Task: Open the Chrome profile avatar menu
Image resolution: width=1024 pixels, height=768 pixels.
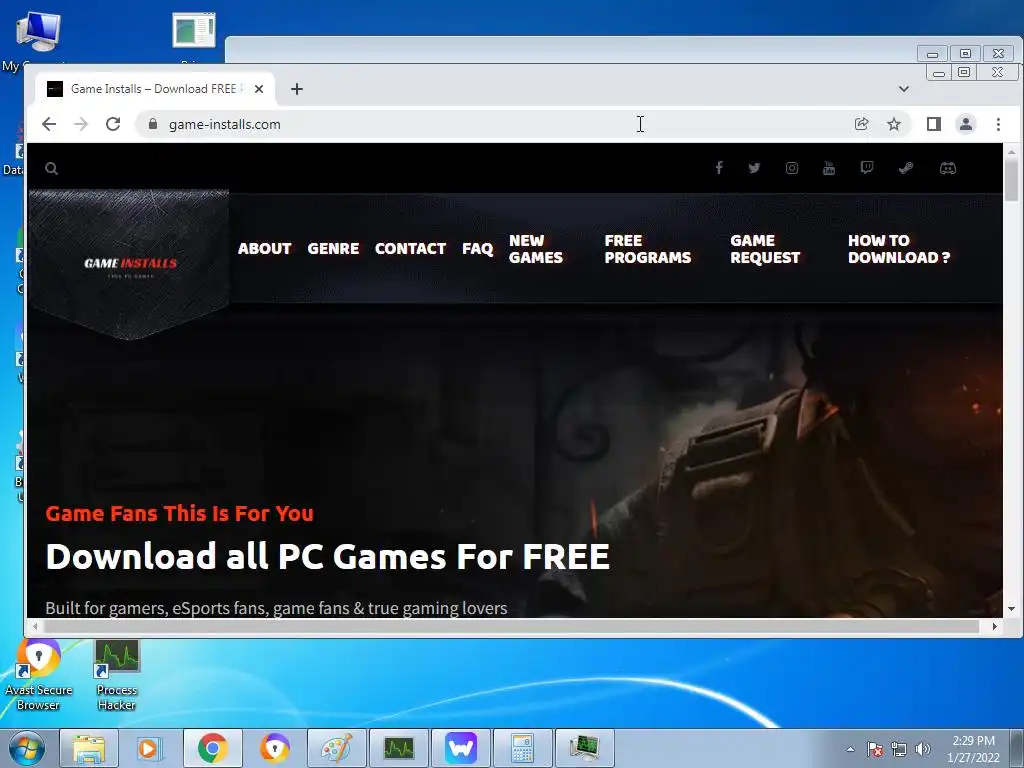Action: 966,124
